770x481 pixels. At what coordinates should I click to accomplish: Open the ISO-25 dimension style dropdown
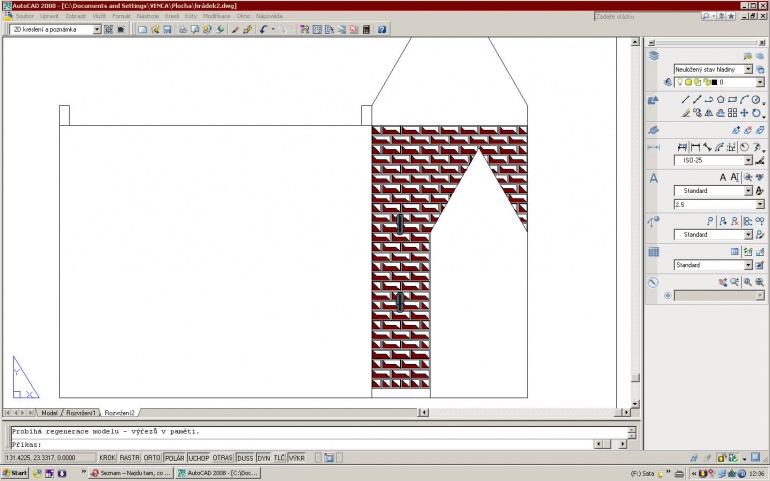[x=713, y=160]
